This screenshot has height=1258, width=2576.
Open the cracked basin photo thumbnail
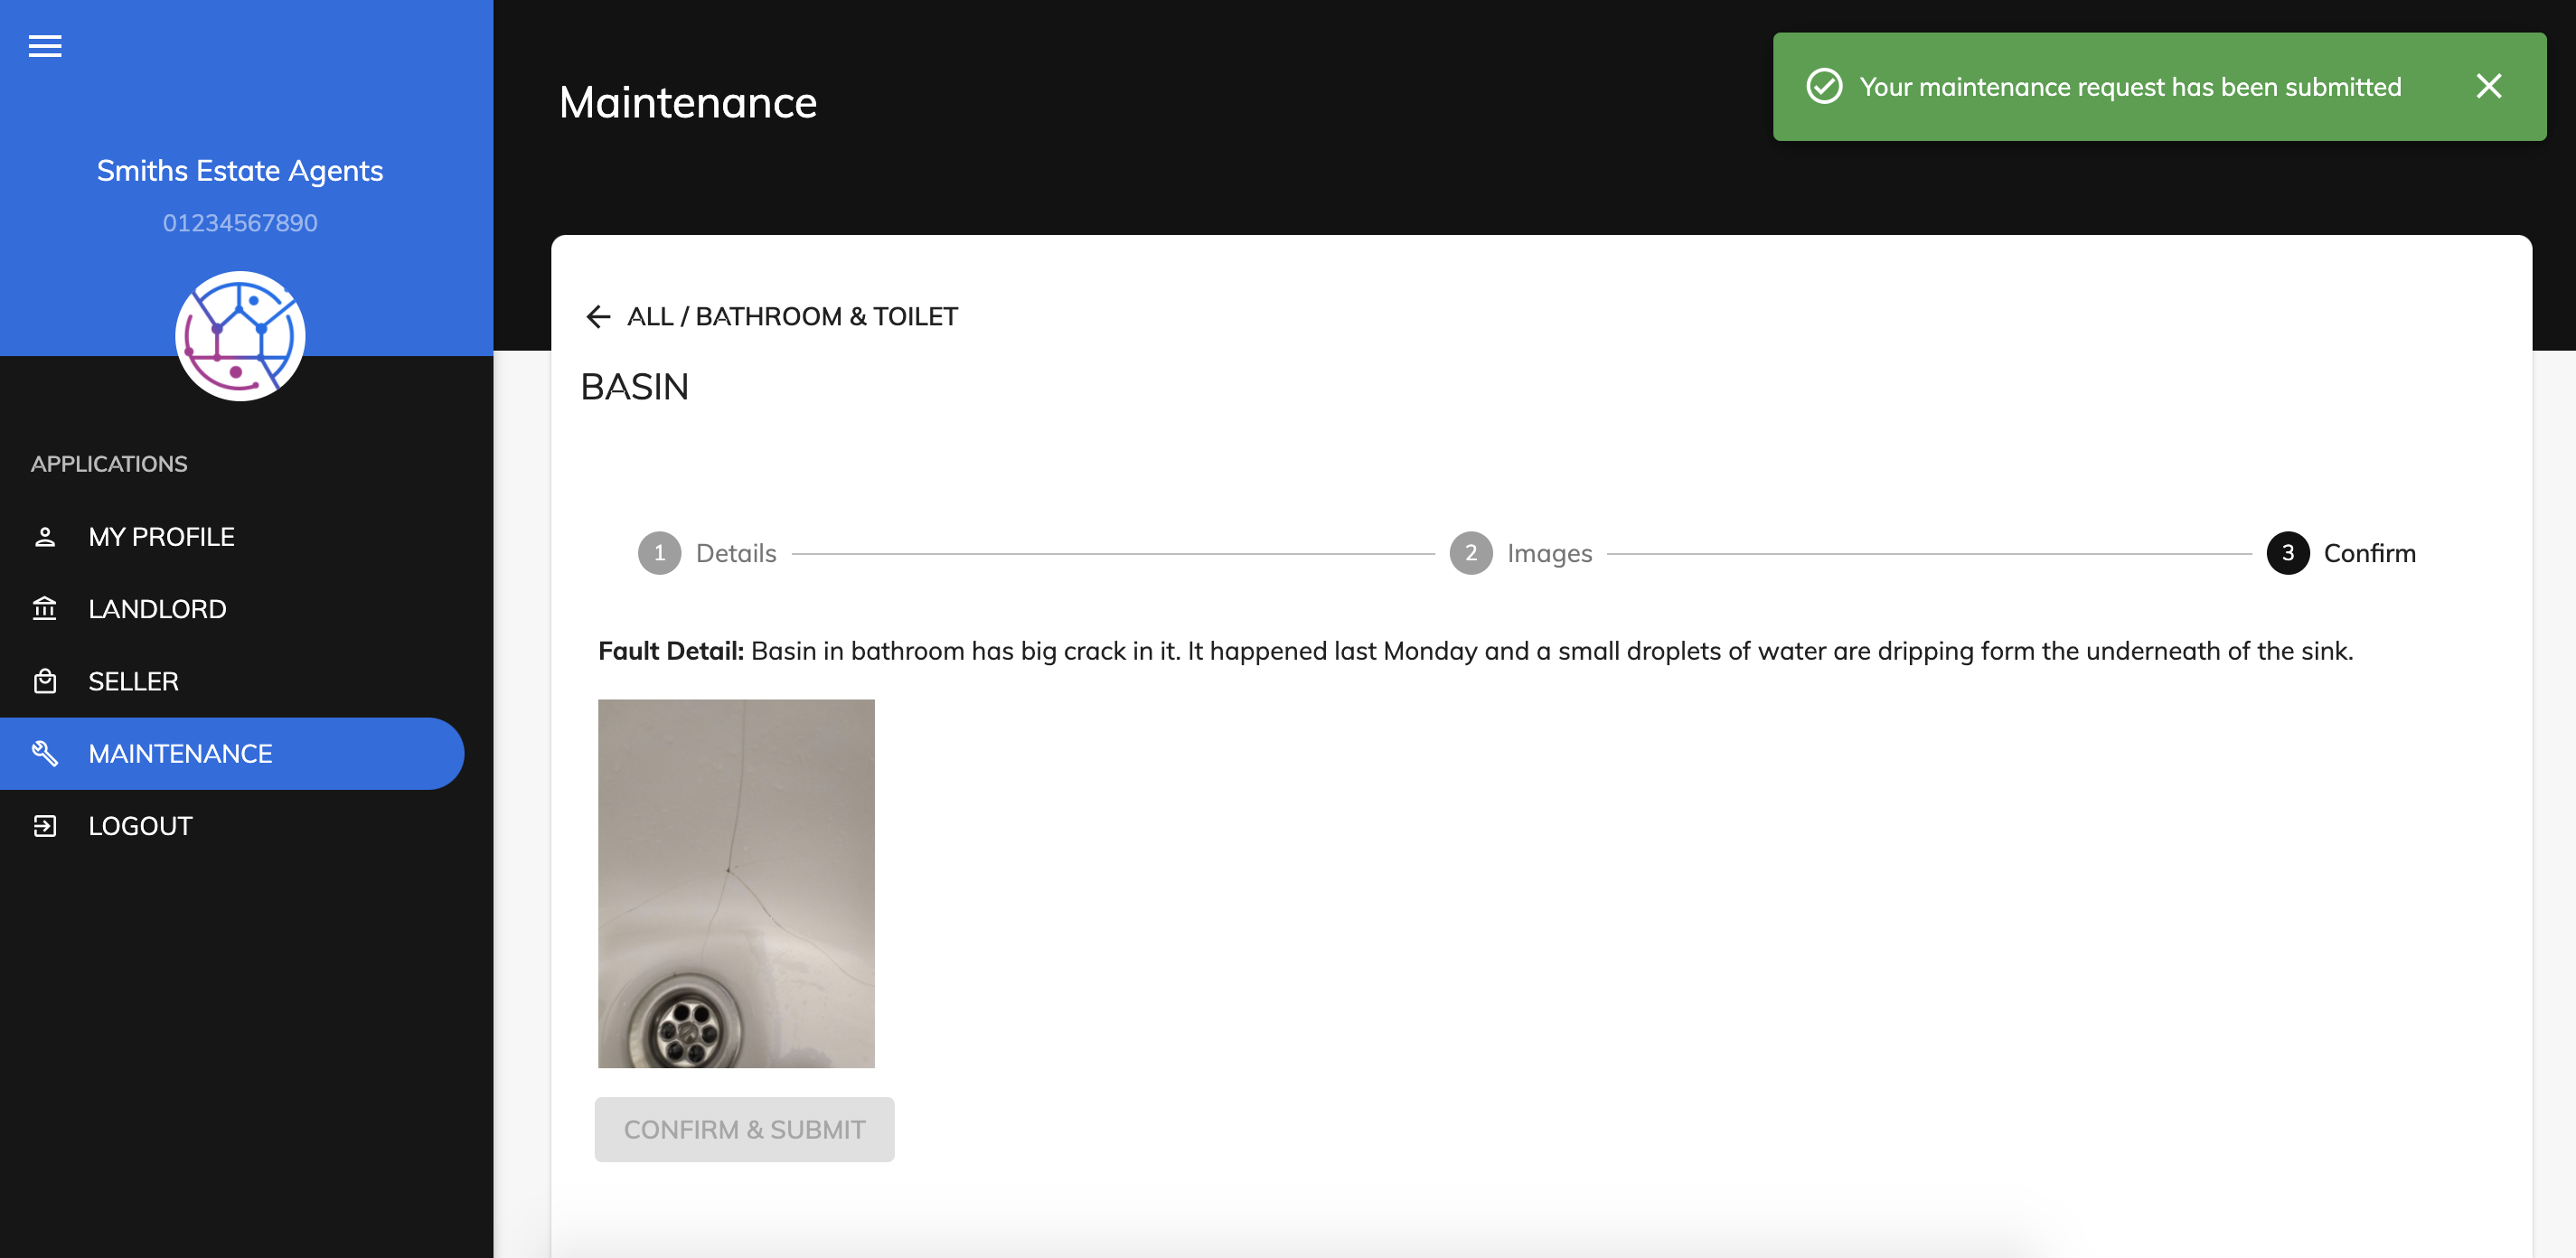tap(736, 883)
